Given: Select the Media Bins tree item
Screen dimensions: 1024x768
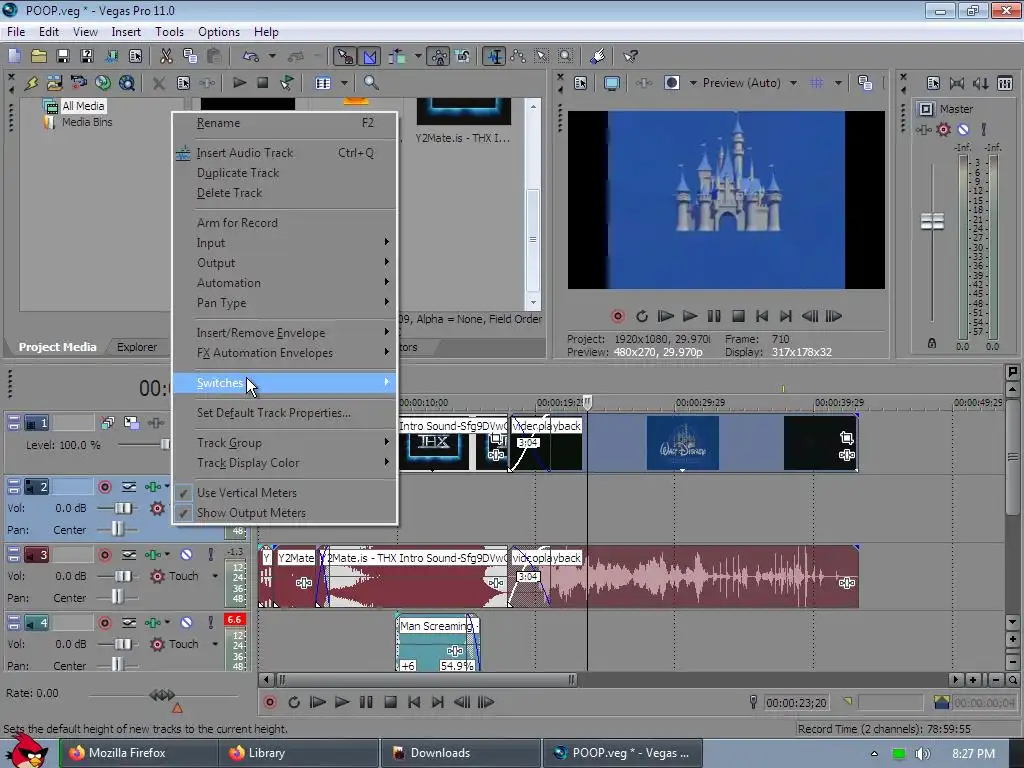Looking at the screenshot, I should click(87, 122).
